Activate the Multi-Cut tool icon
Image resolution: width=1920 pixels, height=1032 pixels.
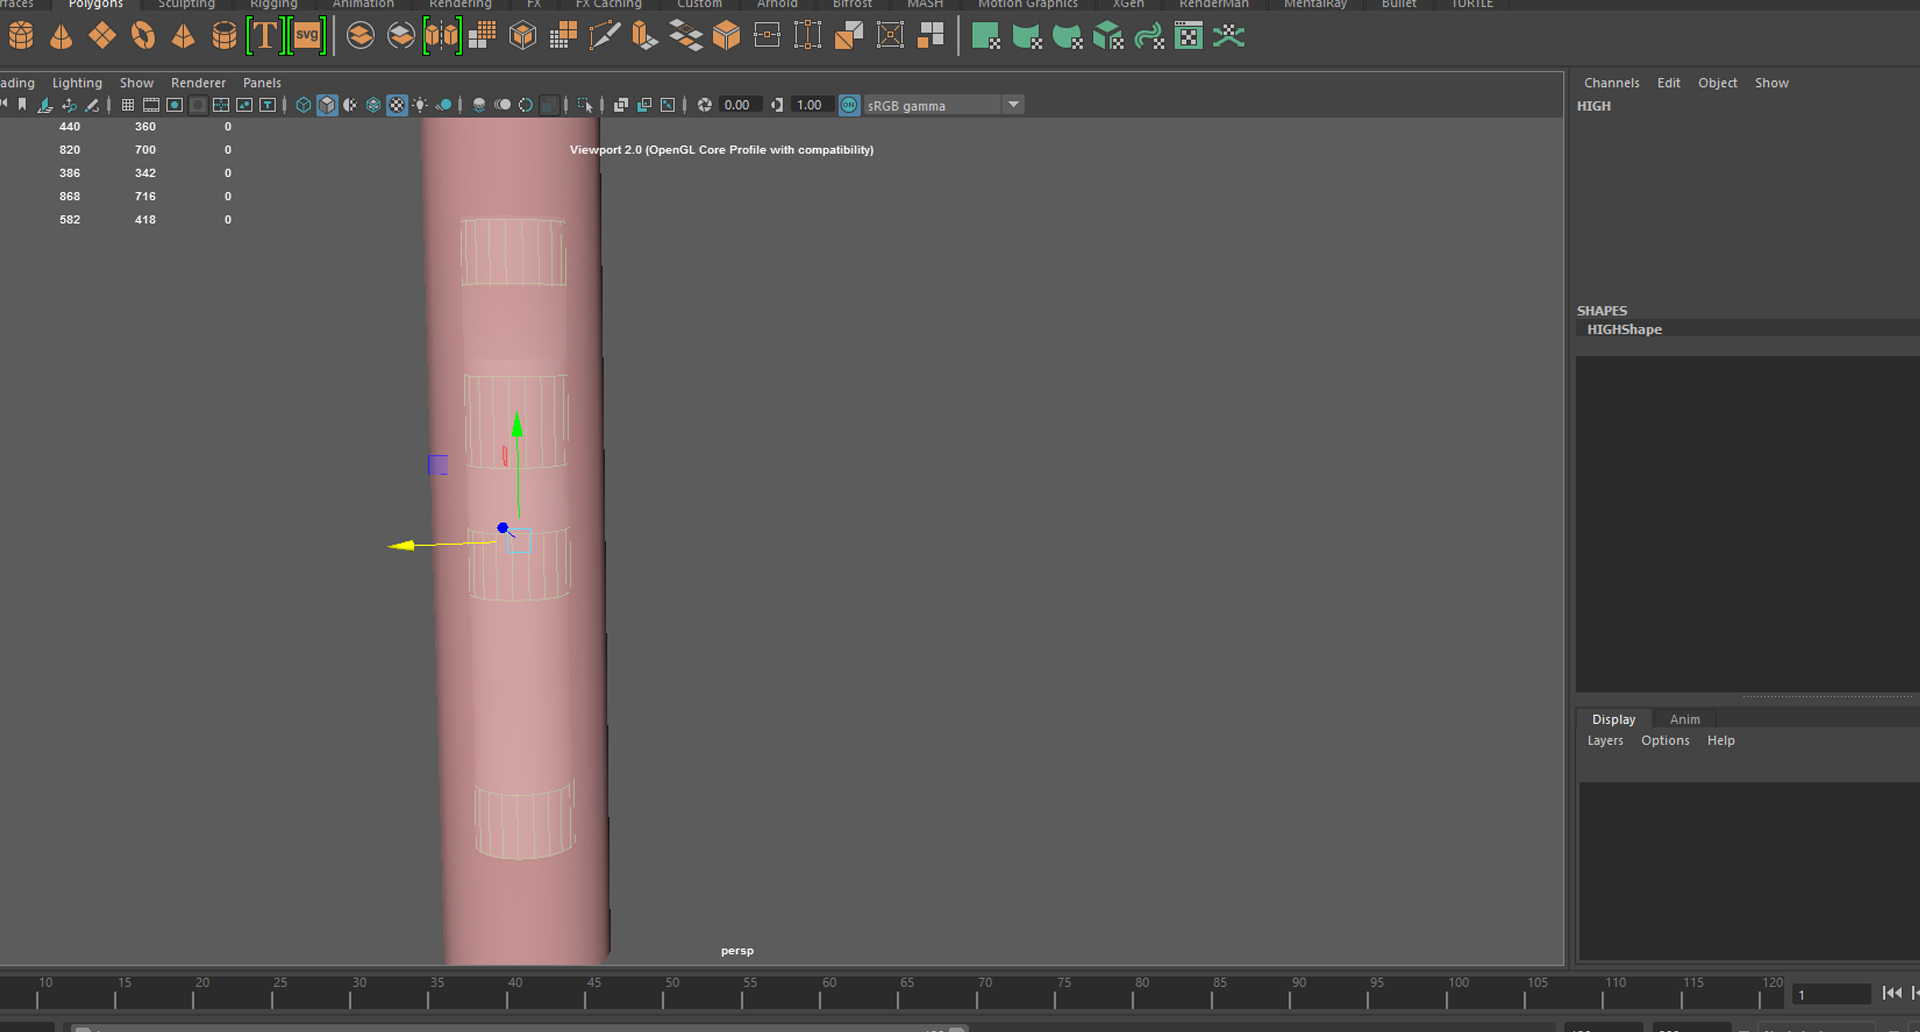pyautogui.click(x=605, y=35)
